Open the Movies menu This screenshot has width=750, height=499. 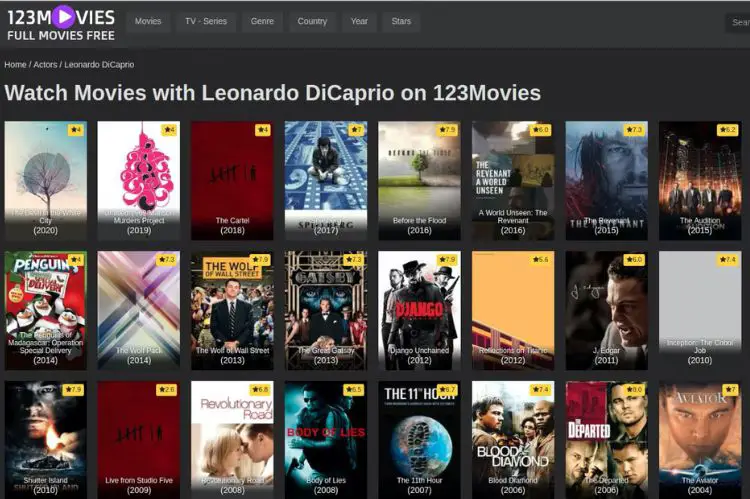148,21
